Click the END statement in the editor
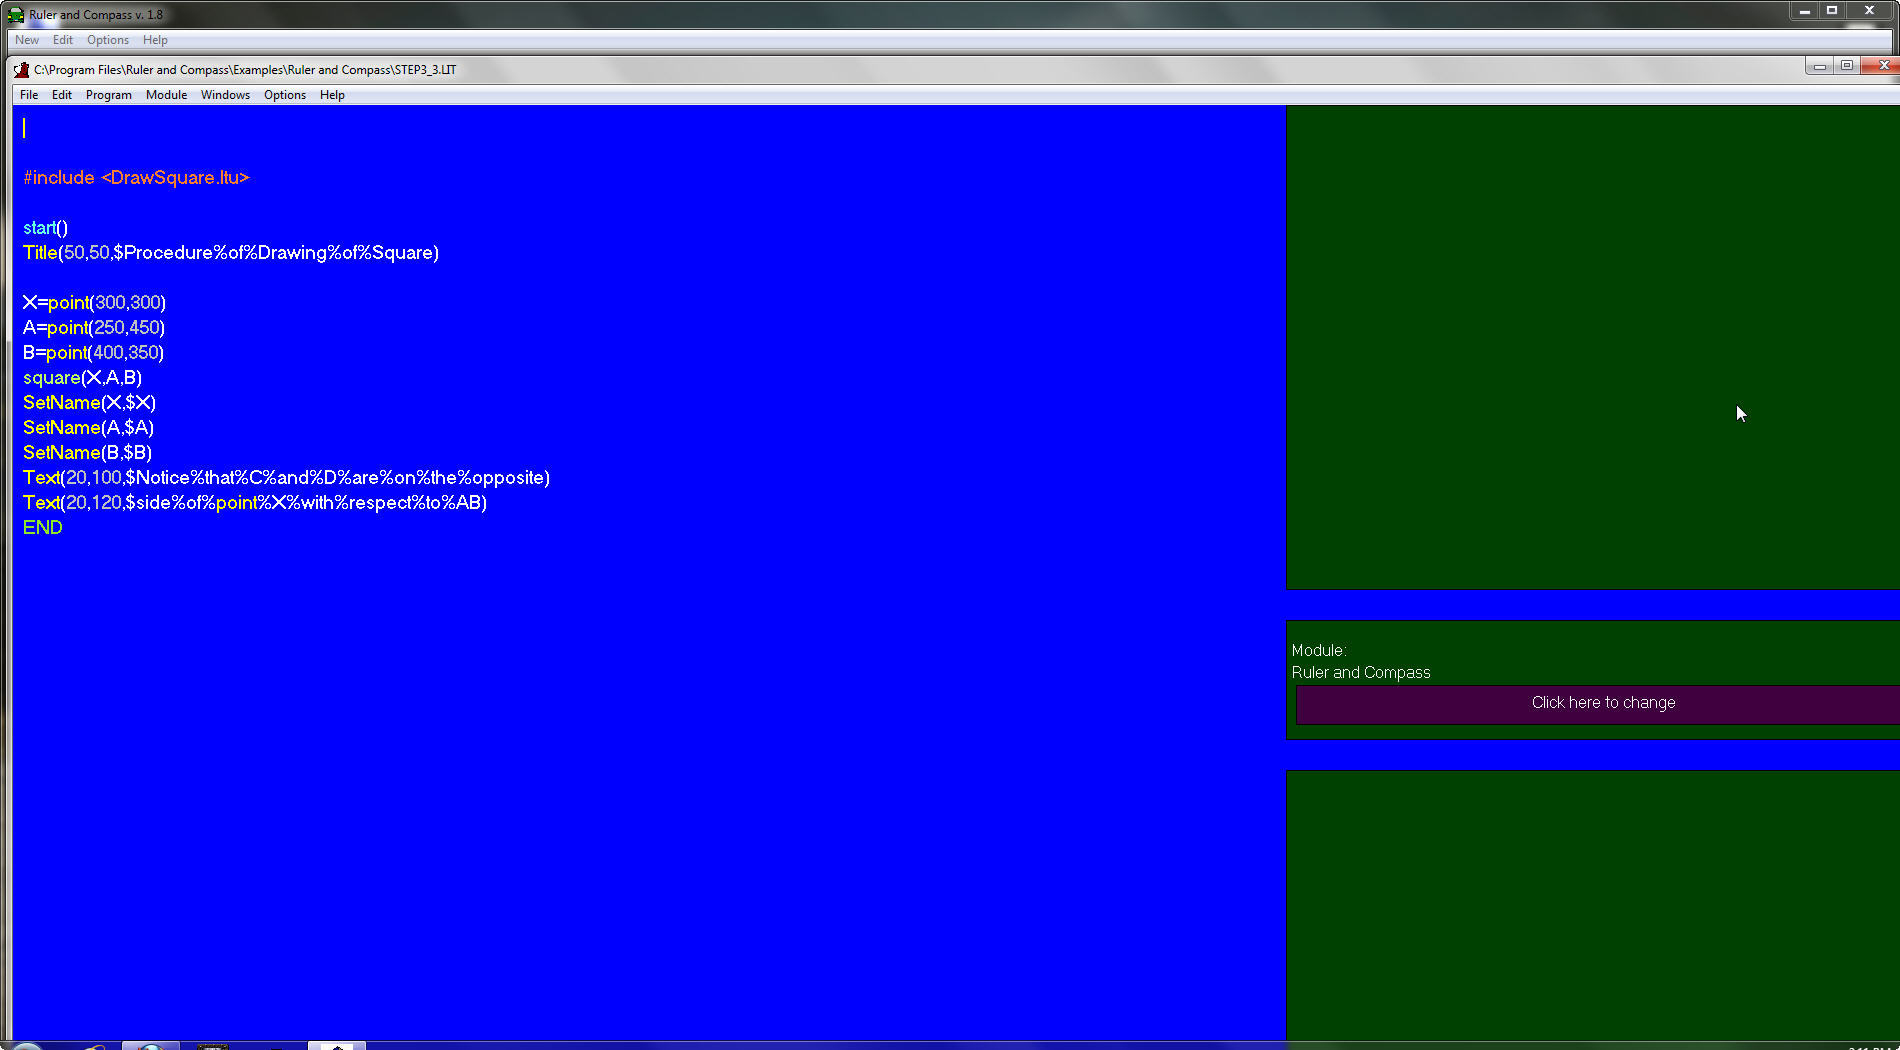This screenshot has width=1900, height=1050. pos(43,528)
